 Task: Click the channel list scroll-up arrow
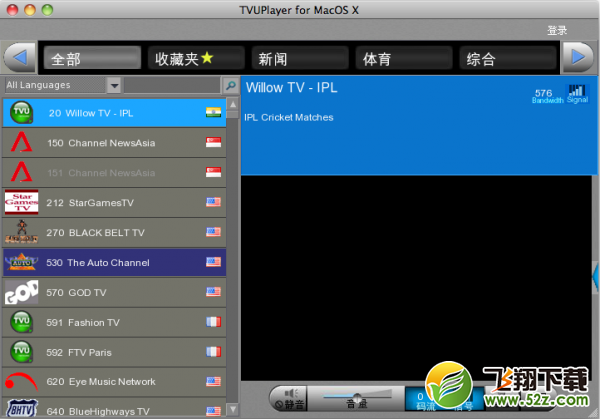(233, 104)
